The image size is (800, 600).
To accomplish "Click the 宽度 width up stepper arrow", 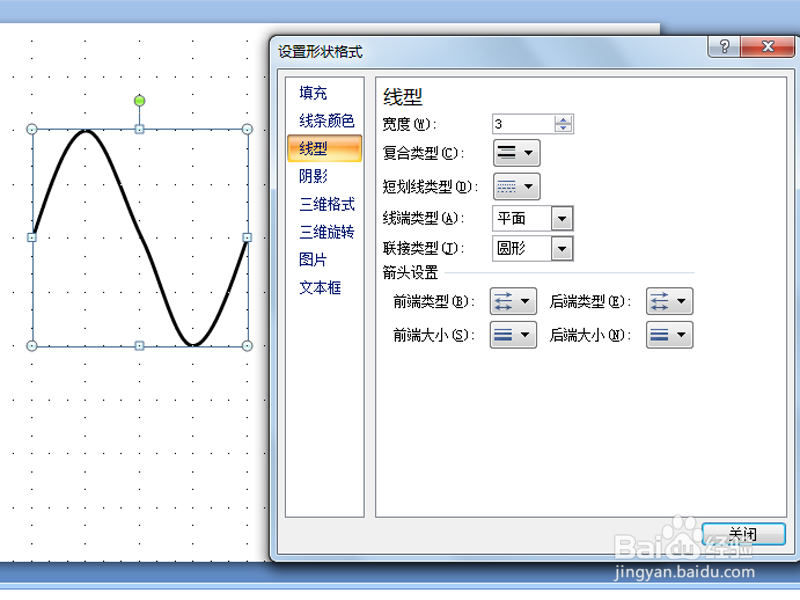I will 563,120.
